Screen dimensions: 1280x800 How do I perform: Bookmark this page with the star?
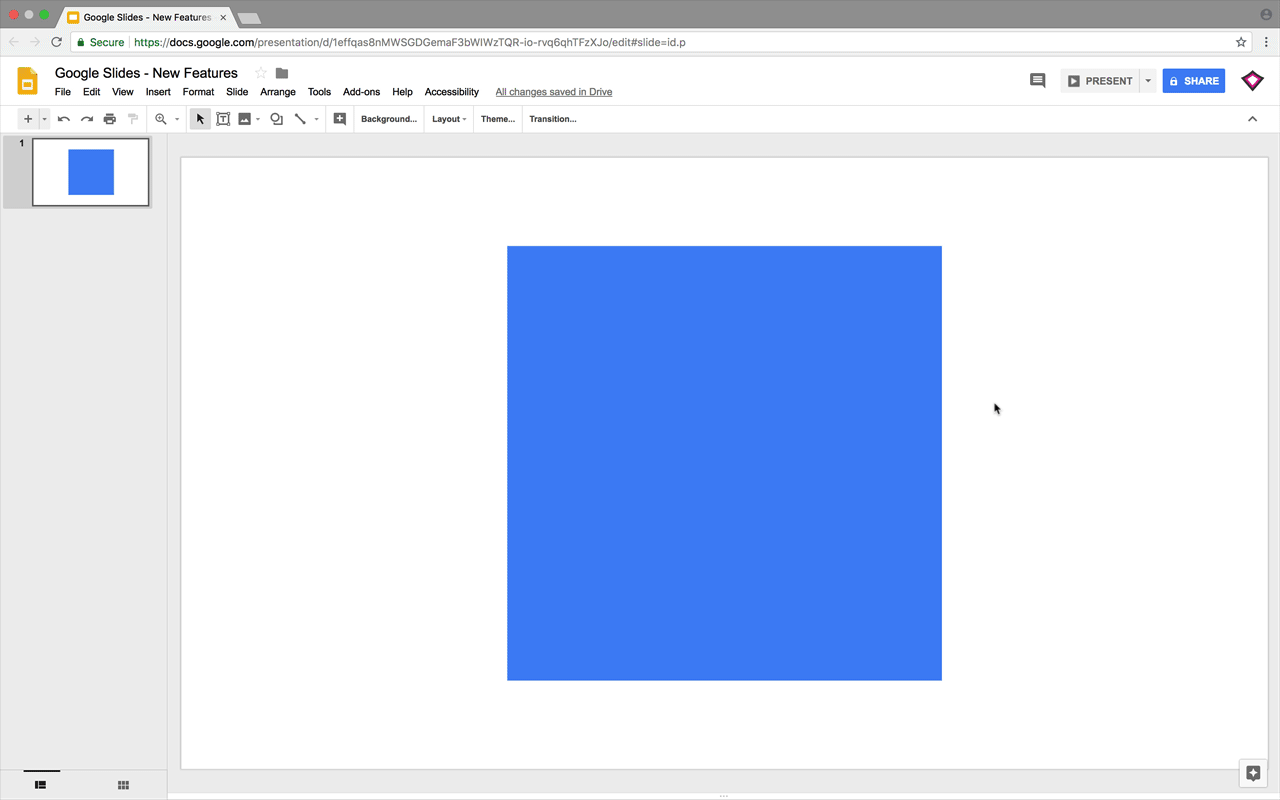pyautogui.click(x=1241, y=42)
